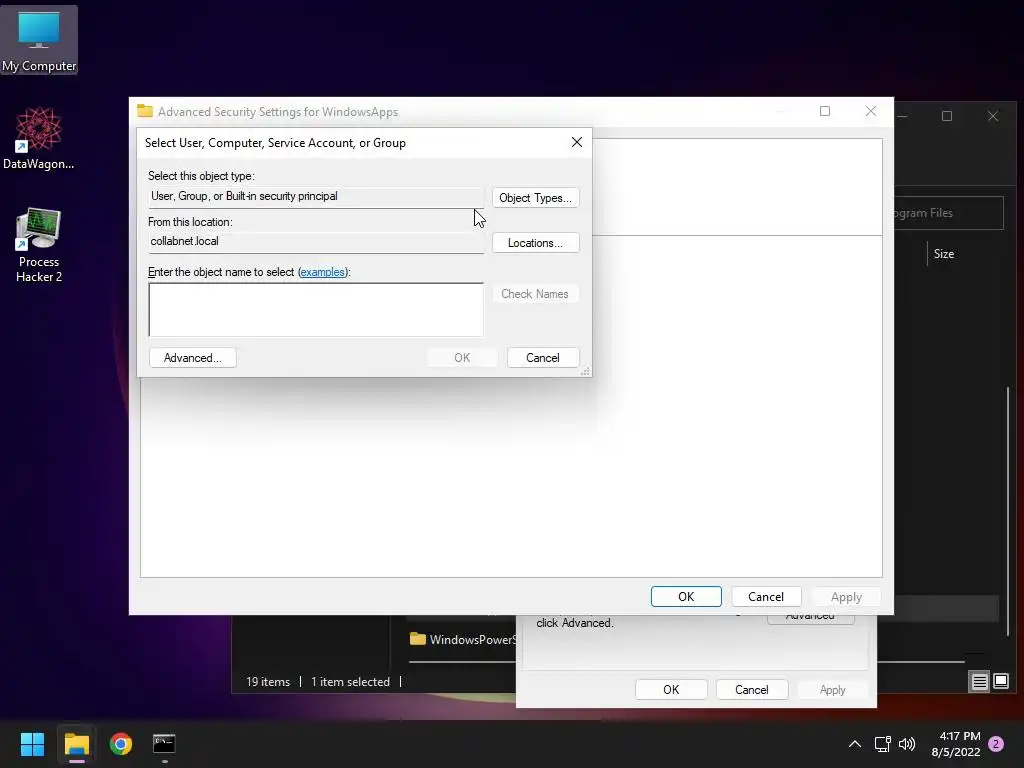Viewport: 1024px width, 768px height.
Task: Open the volume tray icon
Action: 907,744
